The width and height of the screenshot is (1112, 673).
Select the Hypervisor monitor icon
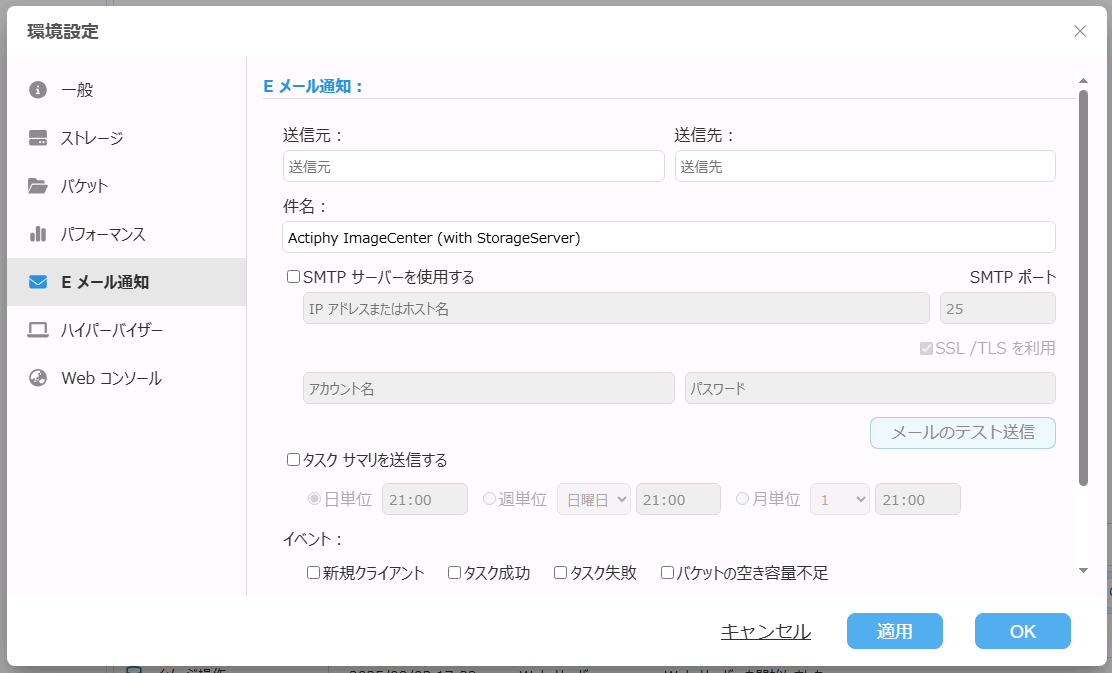coord(38,330)
